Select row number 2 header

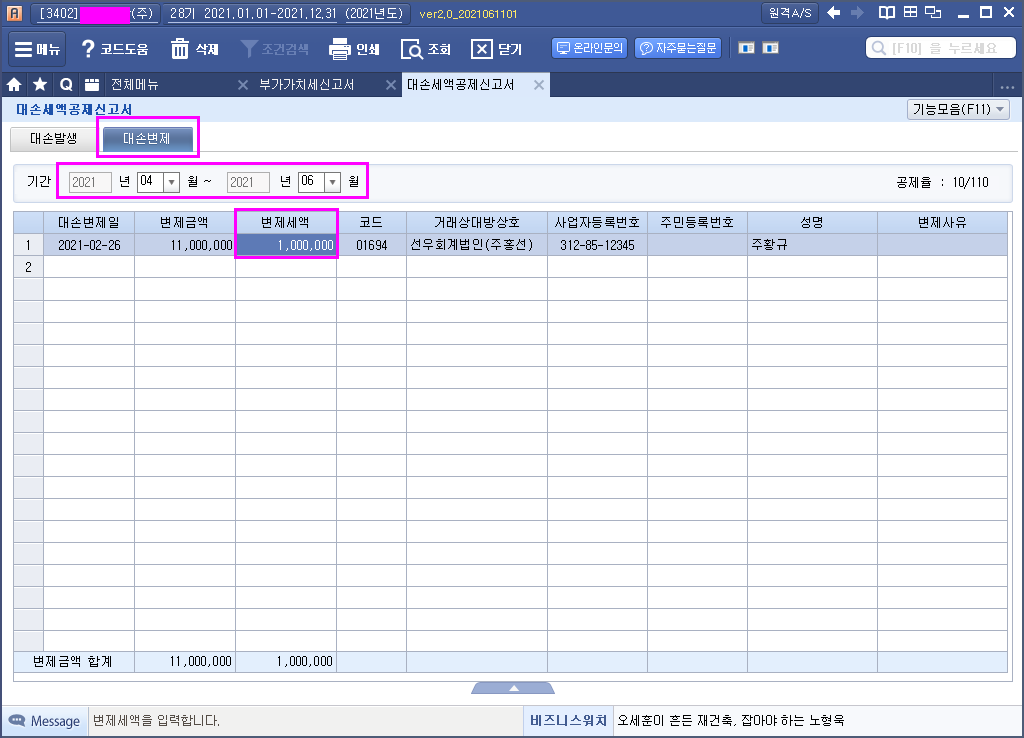28,267
